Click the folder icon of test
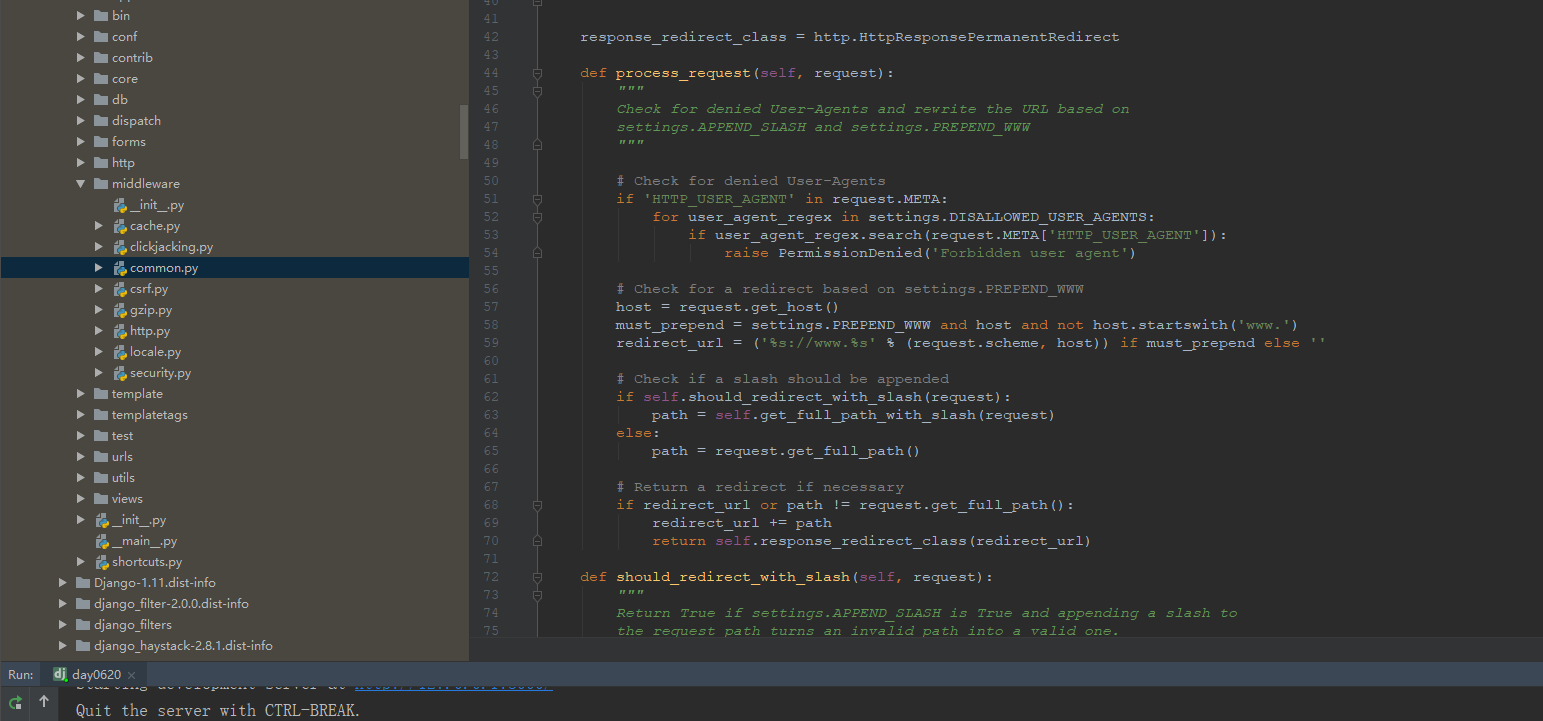The width and height of the screenshot is (1543, 721). [x=101, y=436]
